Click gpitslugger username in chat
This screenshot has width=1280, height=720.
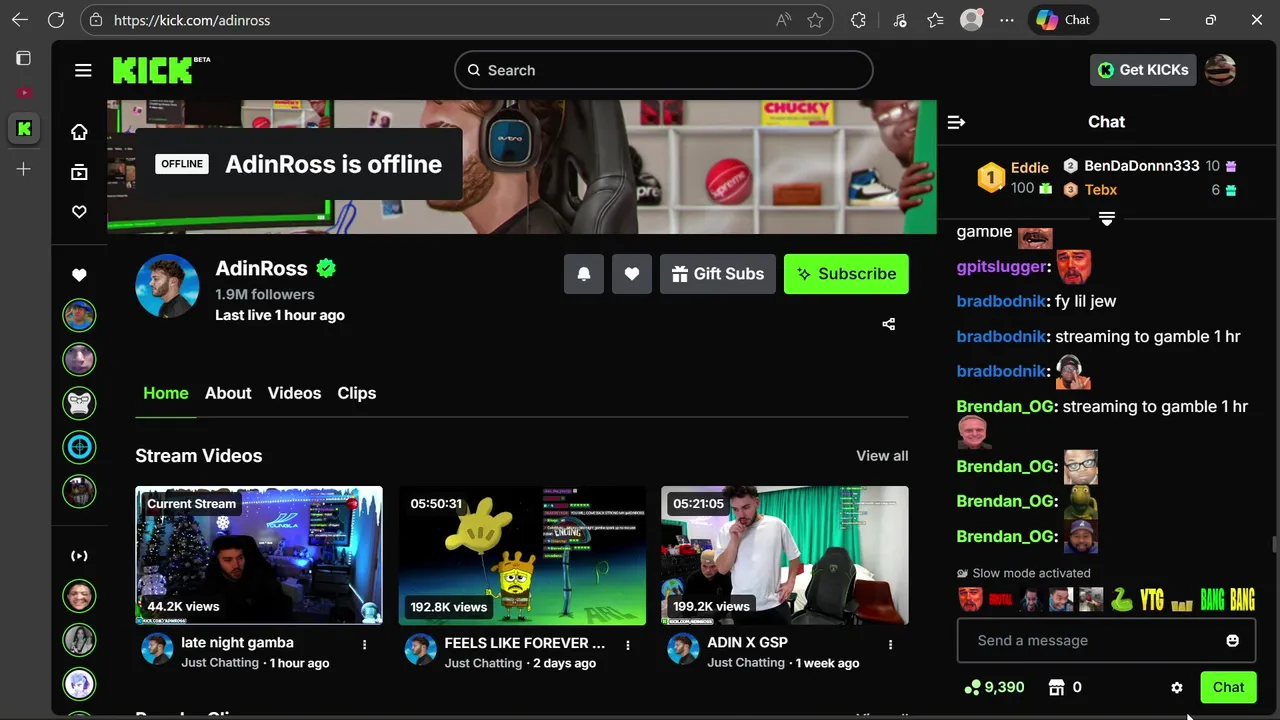coord(1001,267)
